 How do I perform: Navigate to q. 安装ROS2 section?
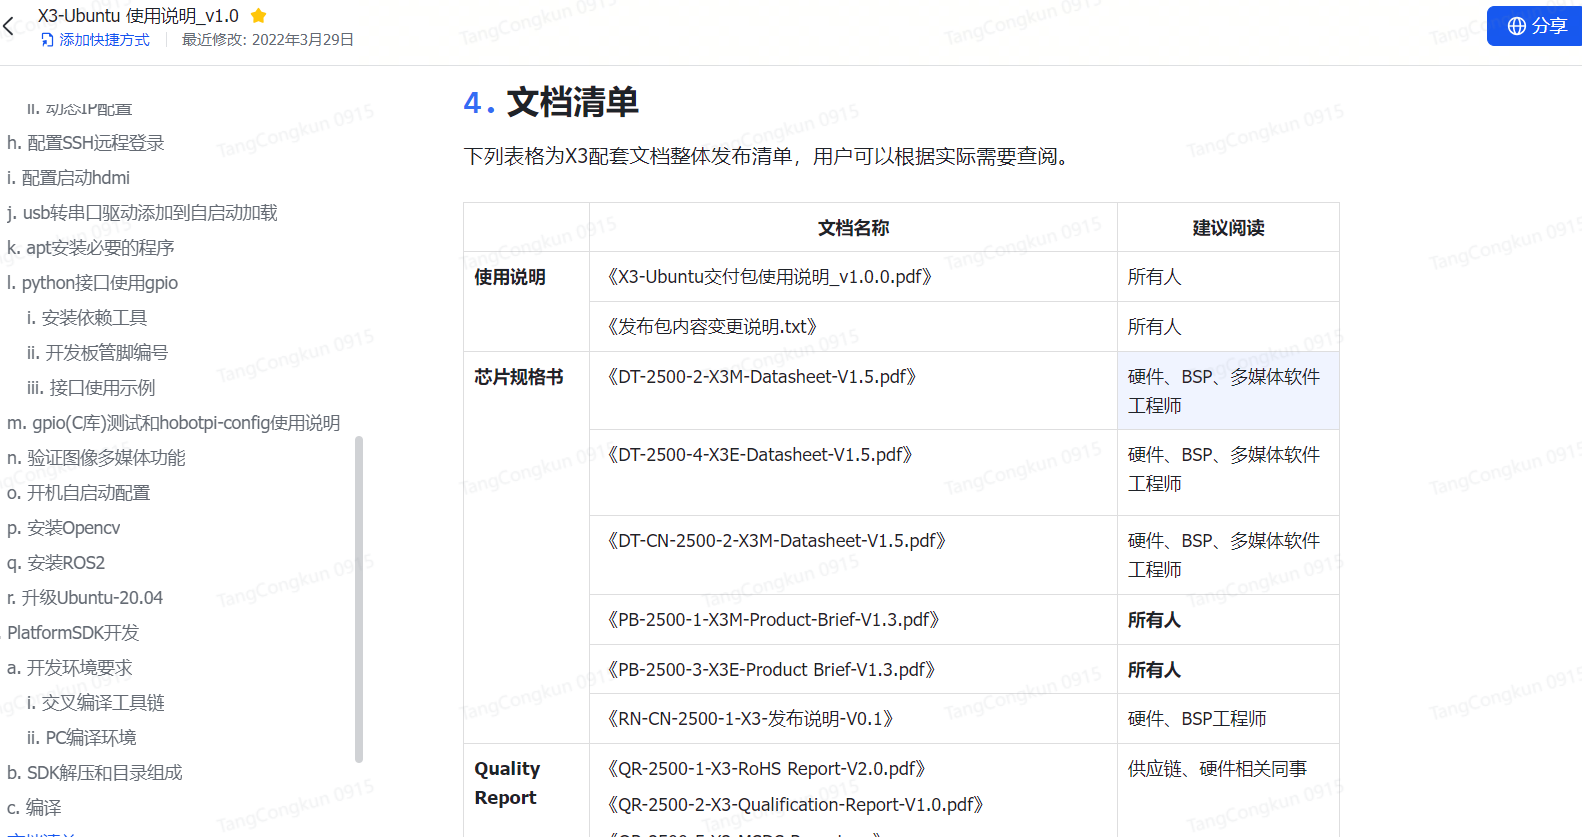pos(56,563)
